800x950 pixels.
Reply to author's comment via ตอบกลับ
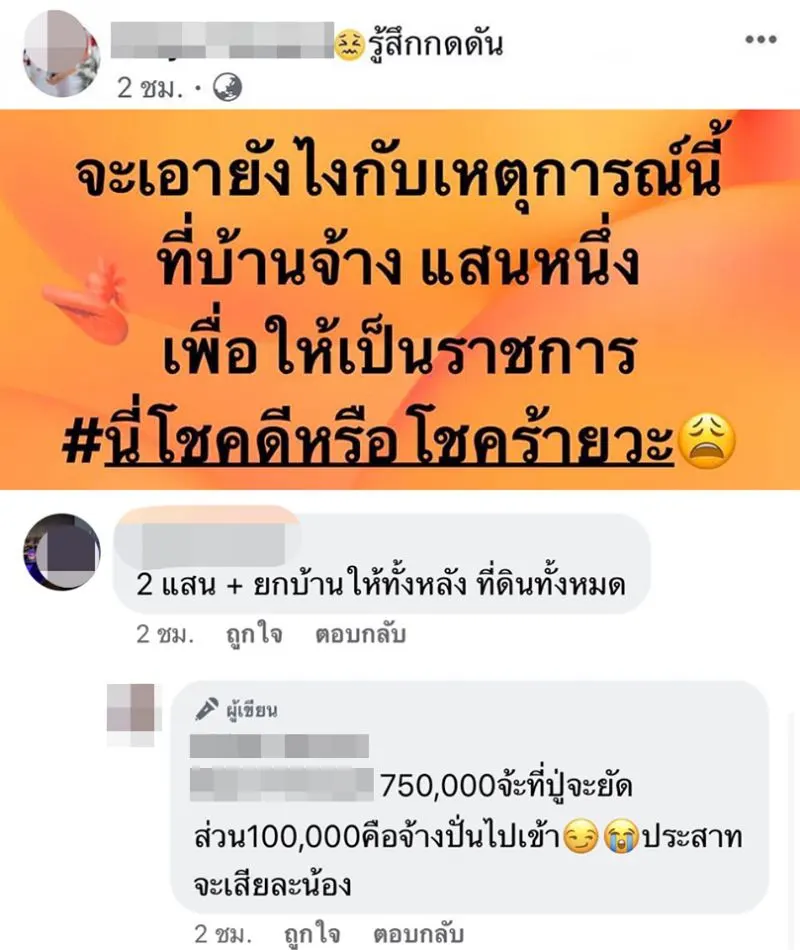coord(418,934)
